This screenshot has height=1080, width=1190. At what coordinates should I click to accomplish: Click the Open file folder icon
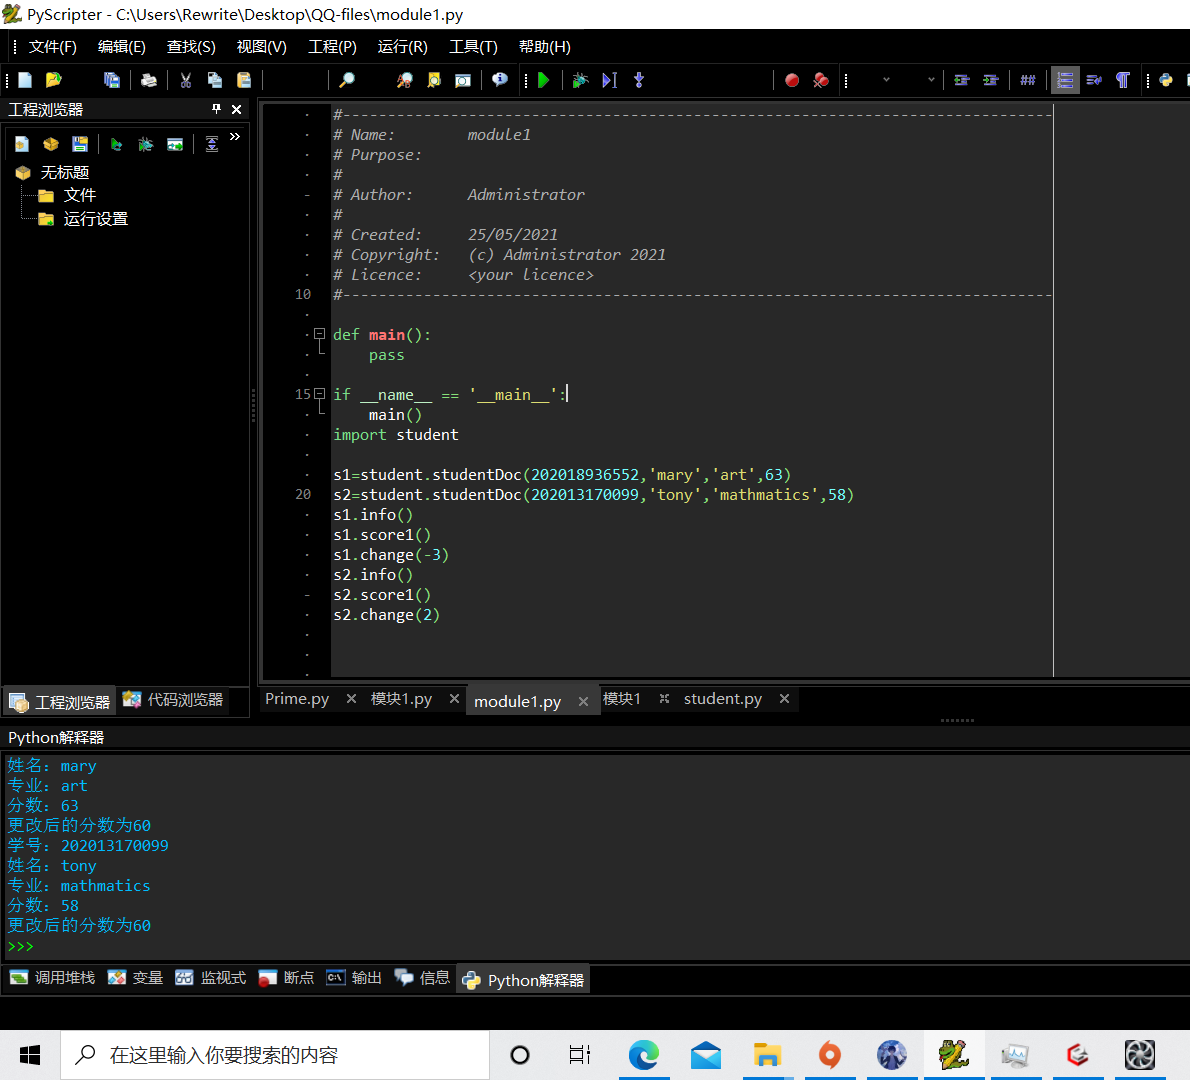point(53,80)
